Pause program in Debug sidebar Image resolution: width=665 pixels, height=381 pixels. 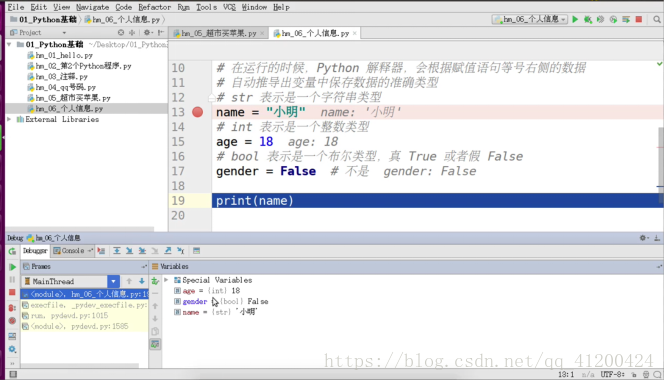pos(12,280)
